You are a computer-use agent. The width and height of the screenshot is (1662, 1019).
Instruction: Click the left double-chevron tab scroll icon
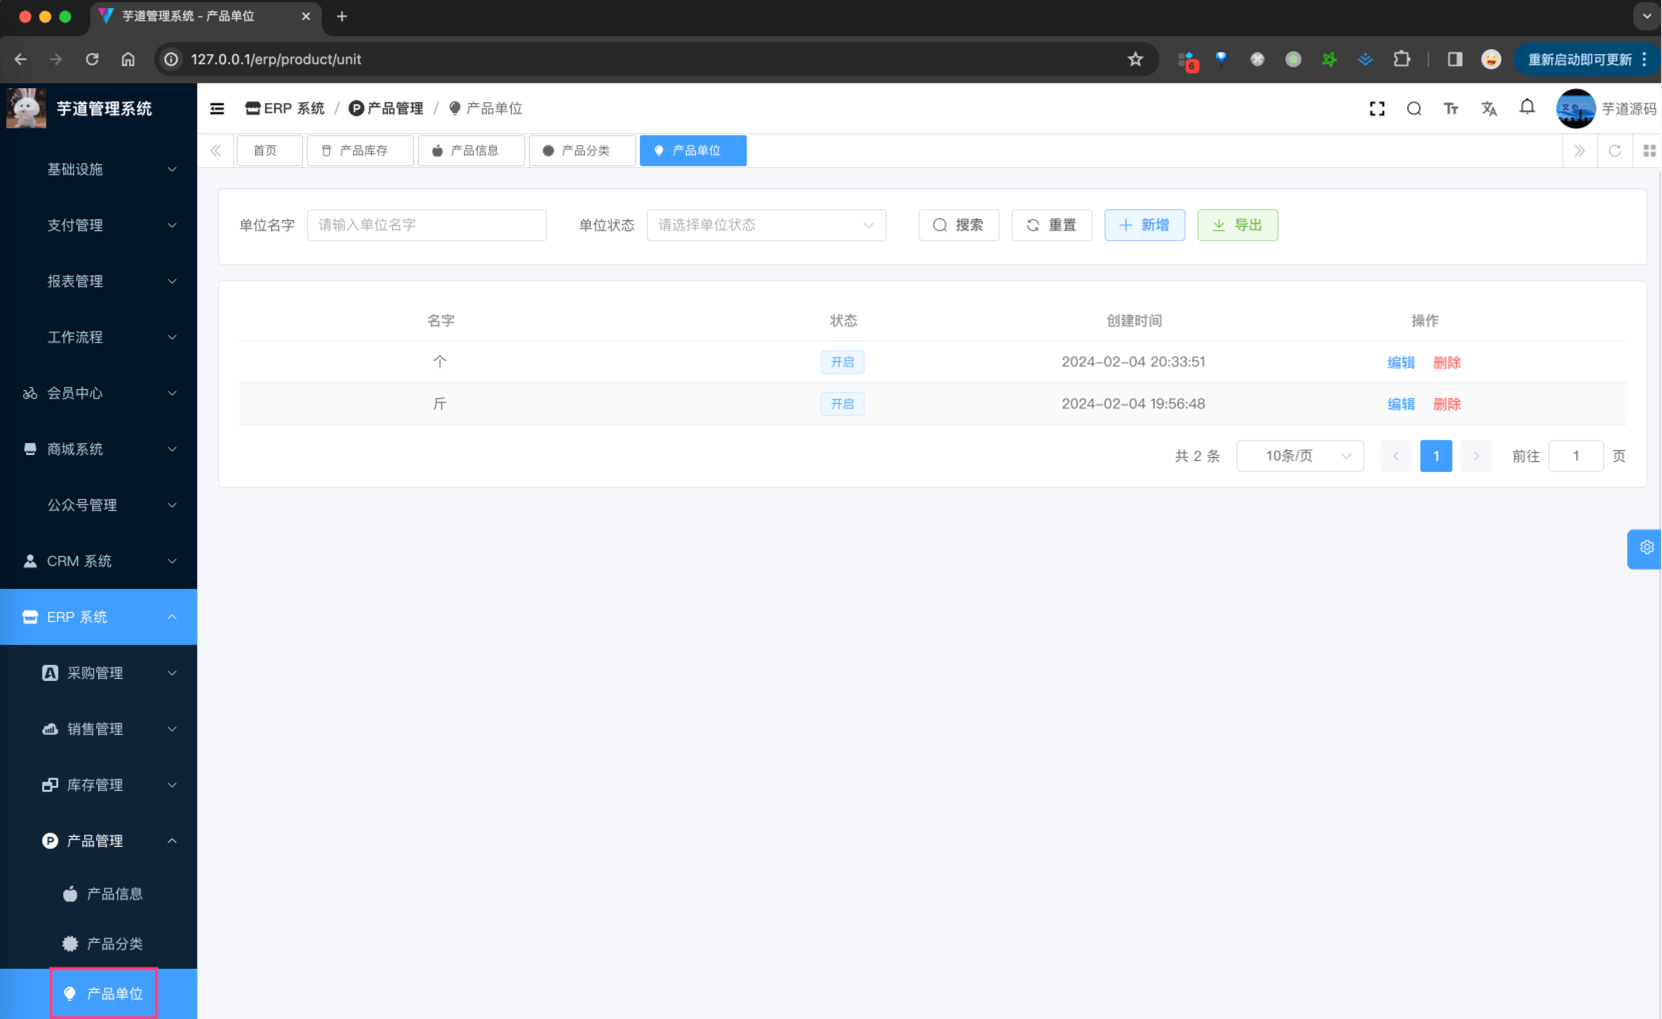tap(215, 150)
